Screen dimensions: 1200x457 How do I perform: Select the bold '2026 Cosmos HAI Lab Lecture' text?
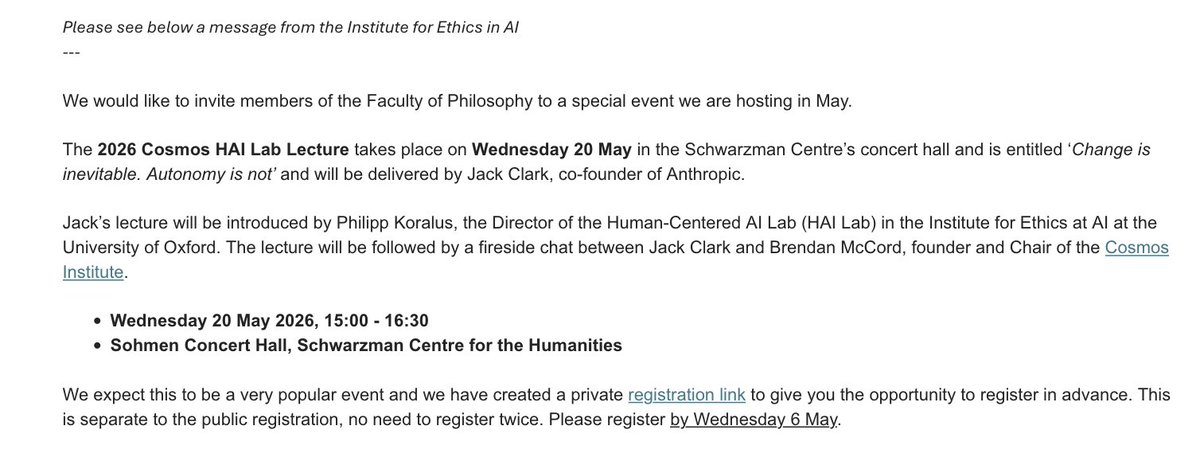point(223,150)
